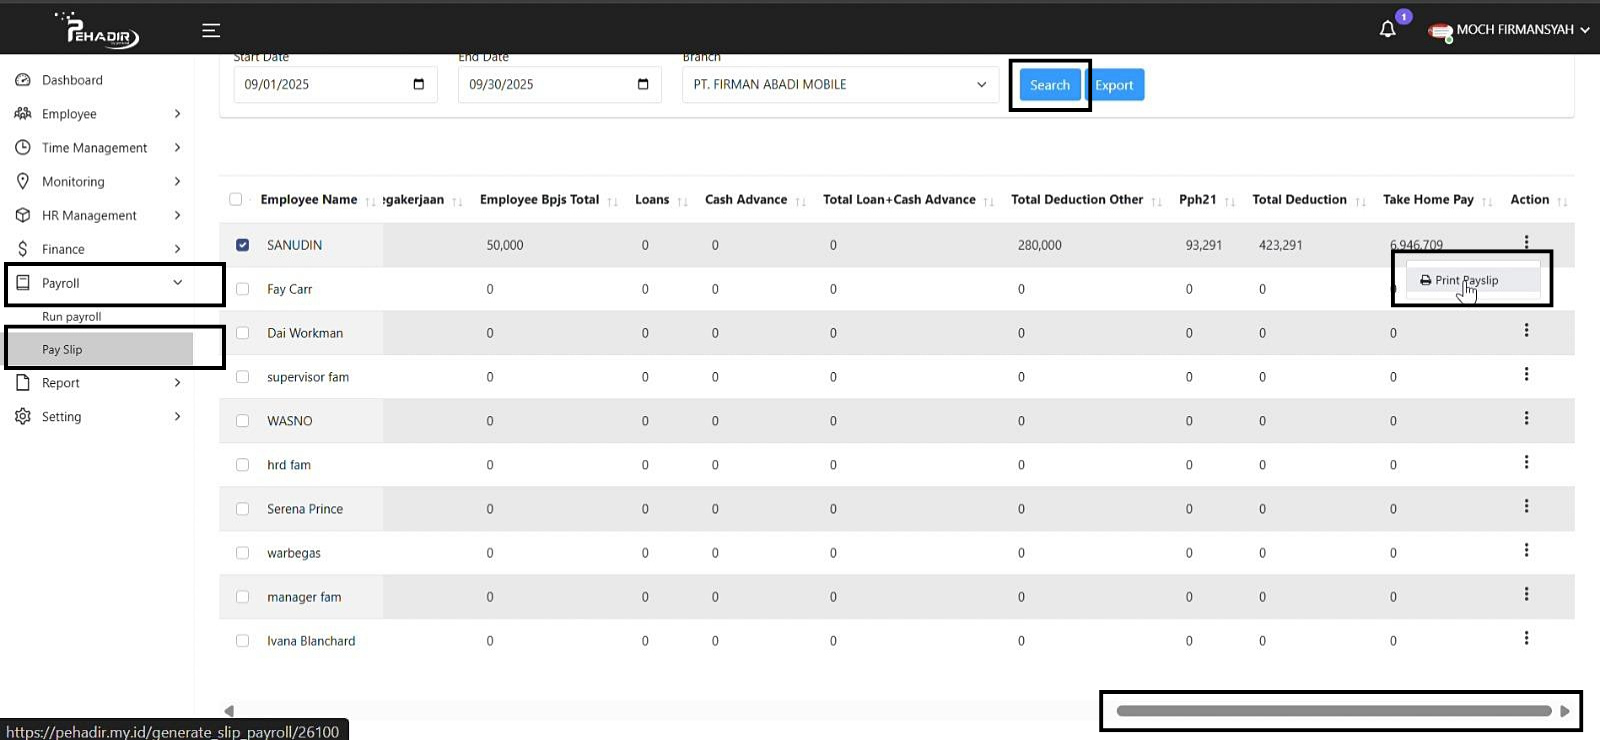Click the blue Search button

click(1049, 85)
